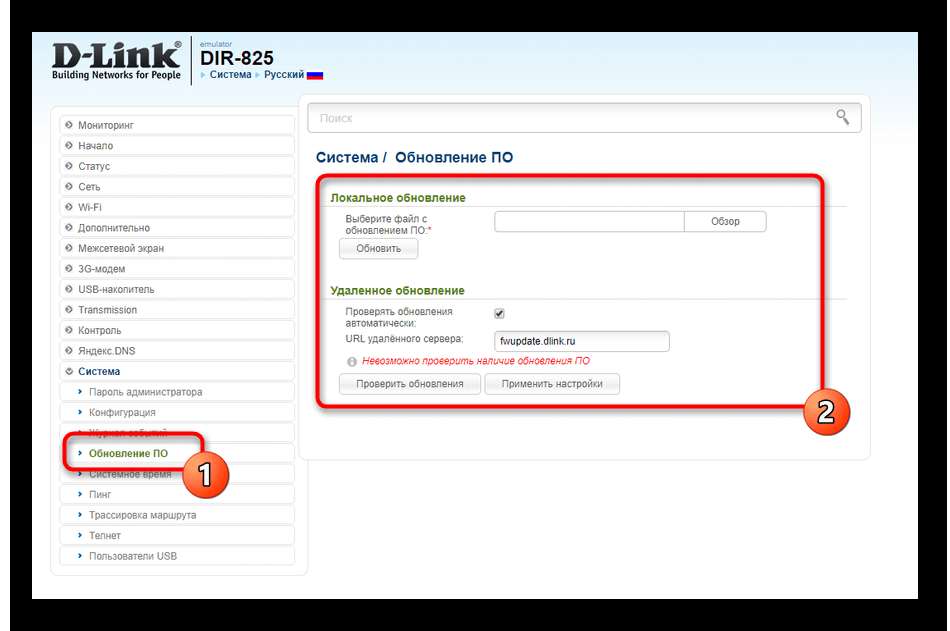Screen dimensions: 950x631
Task: Expand the Сеть menu section
Action: 177,187
